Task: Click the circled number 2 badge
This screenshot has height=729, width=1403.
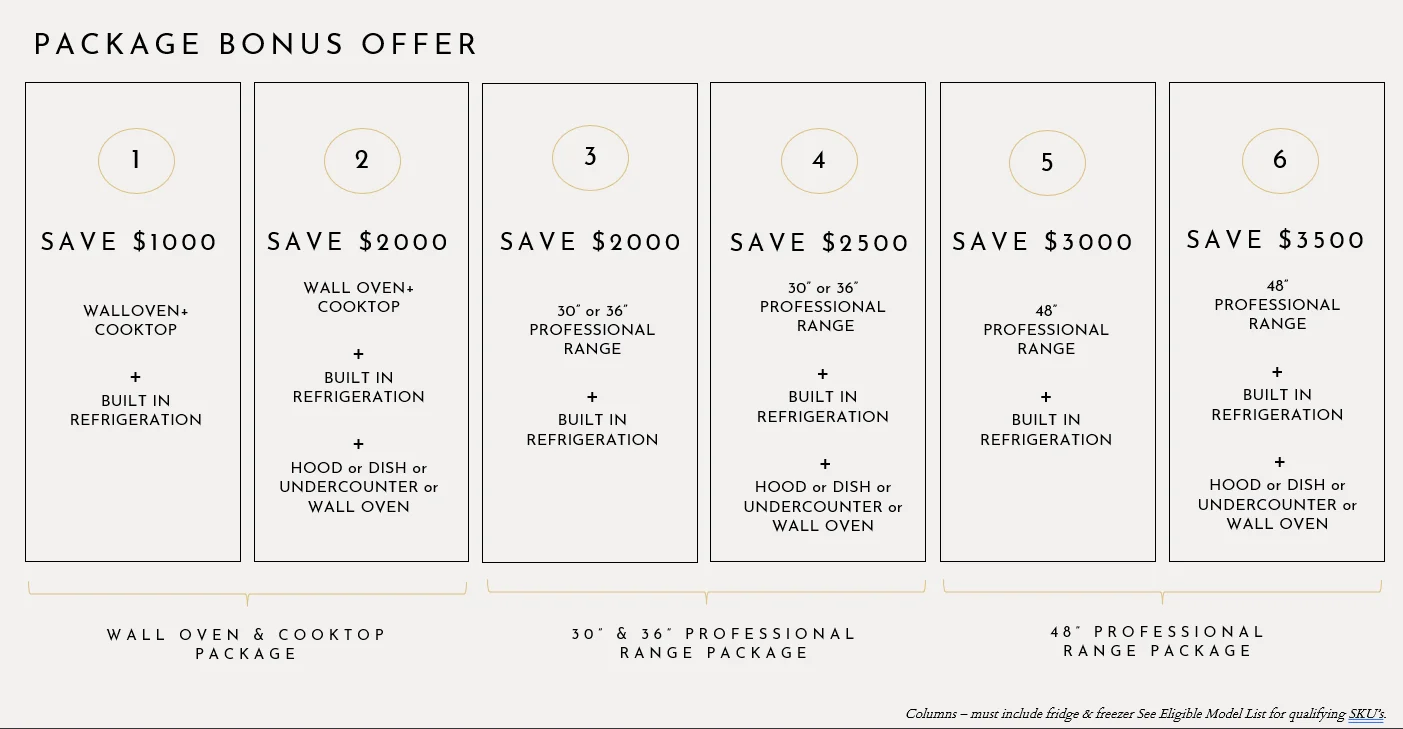Action: [x=362, y=161]
